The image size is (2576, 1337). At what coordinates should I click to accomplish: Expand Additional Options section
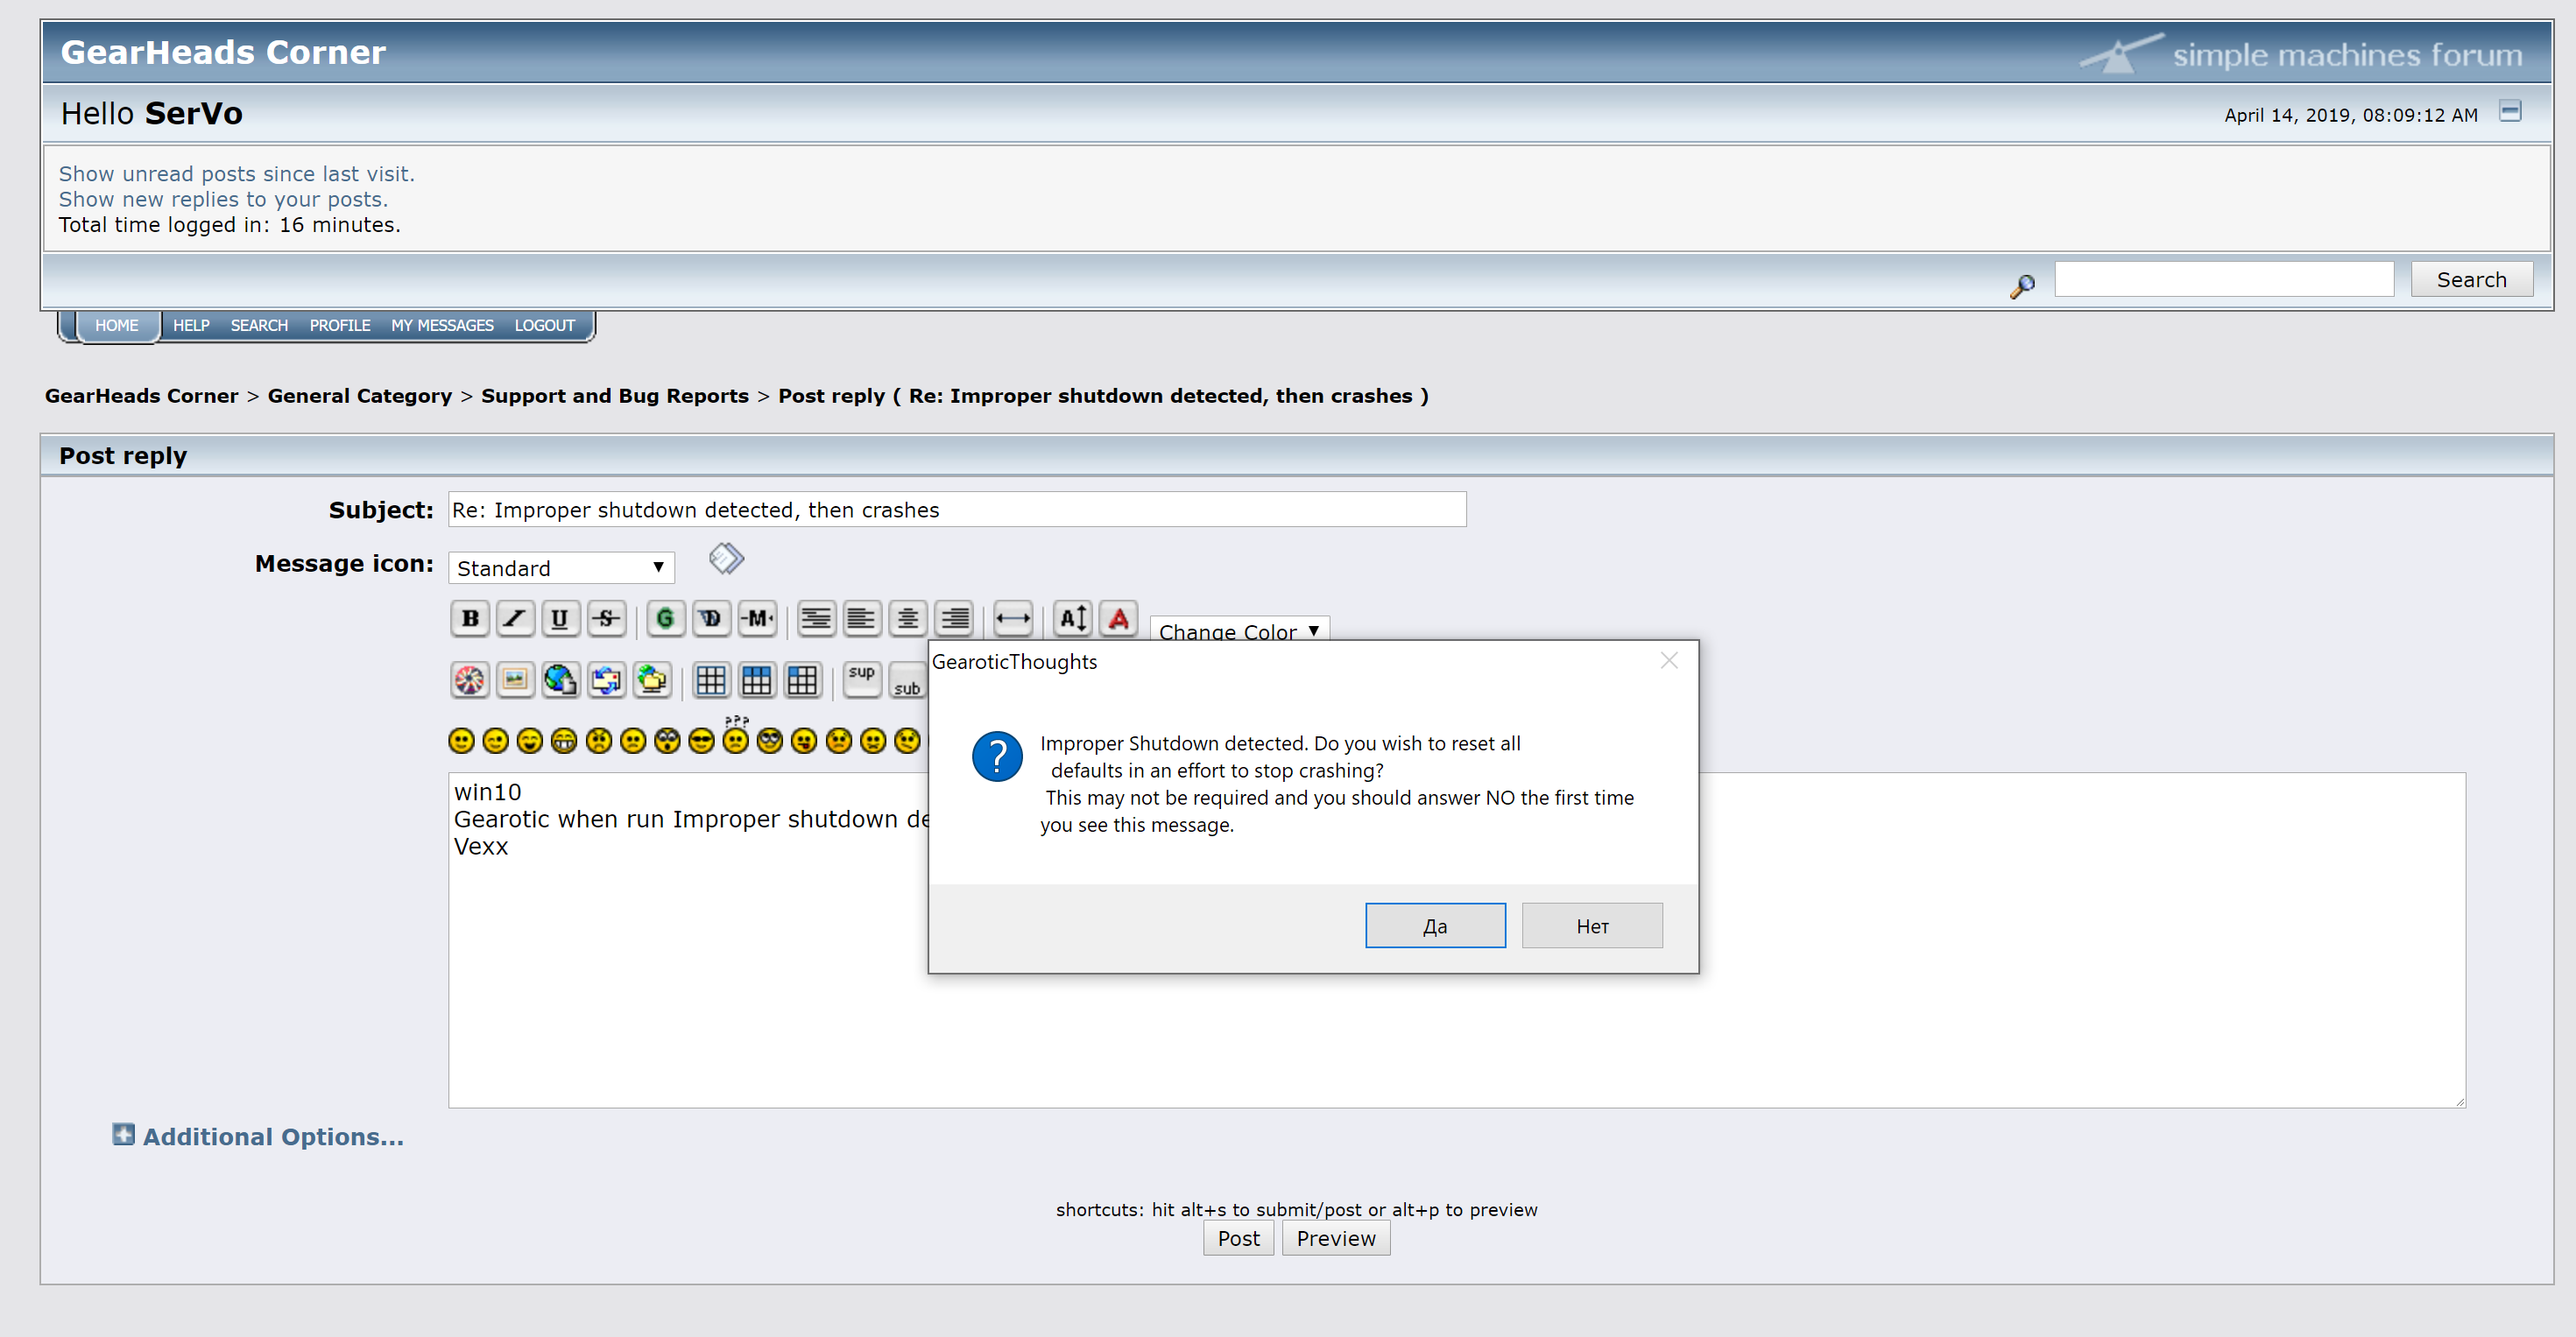tap(272, 1137)
